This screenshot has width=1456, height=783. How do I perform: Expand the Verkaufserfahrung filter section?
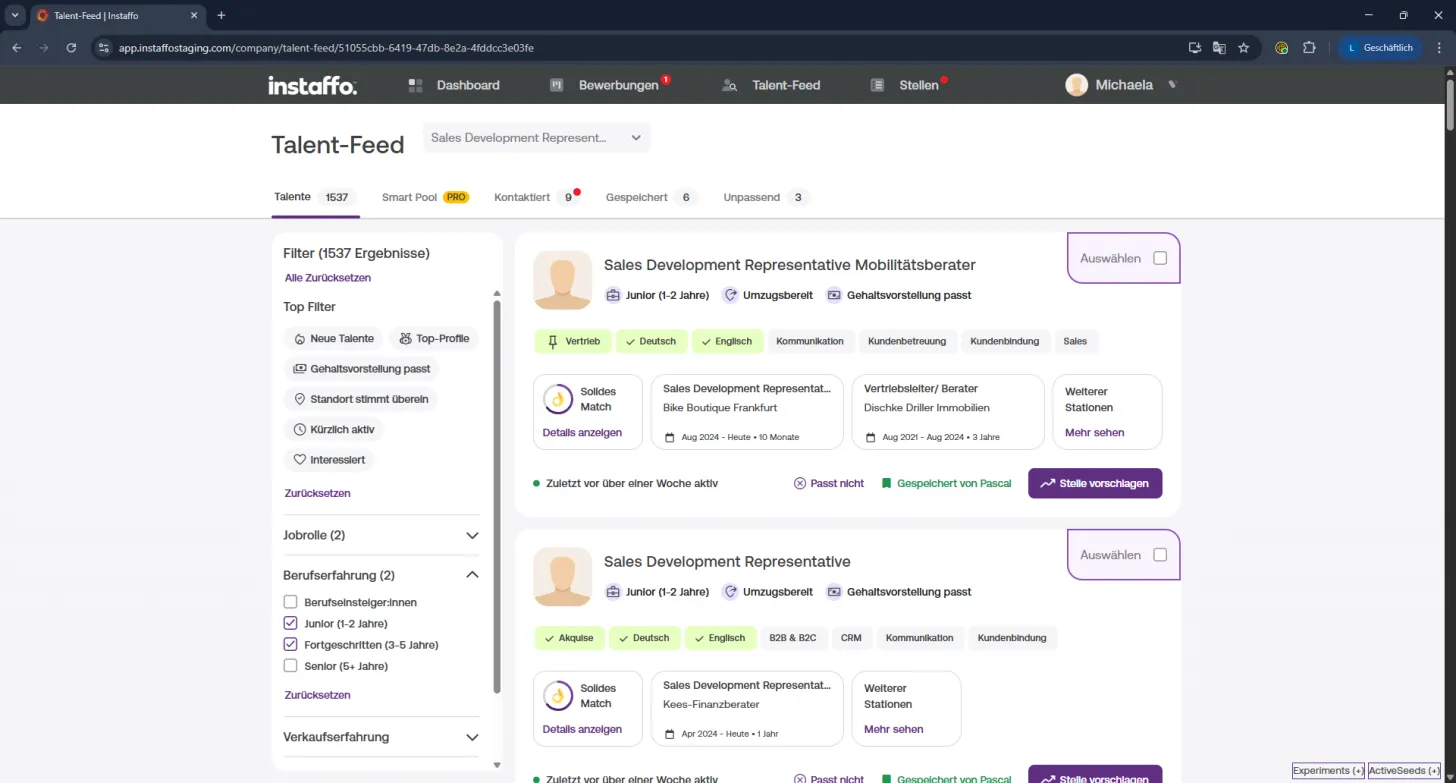click(381, 737)
